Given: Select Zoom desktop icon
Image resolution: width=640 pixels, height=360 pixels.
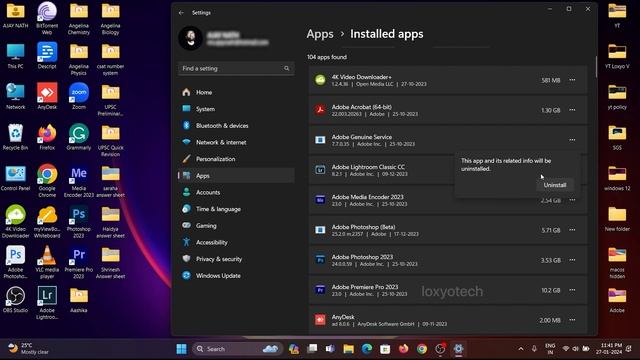Looking at the screenshot, I should [79, 96].
